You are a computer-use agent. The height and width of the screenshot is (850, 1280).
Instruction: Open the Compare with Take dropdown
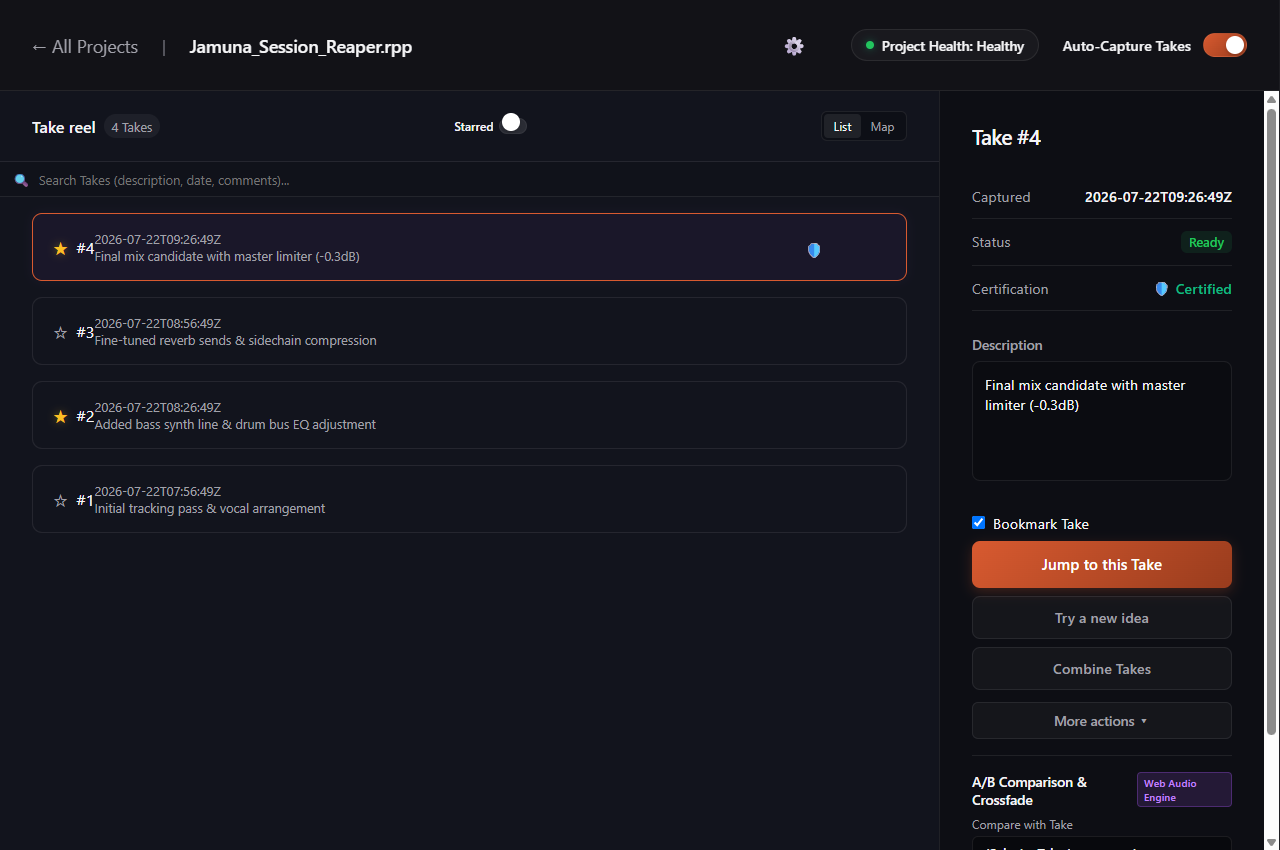click(x=1102, y=843)
